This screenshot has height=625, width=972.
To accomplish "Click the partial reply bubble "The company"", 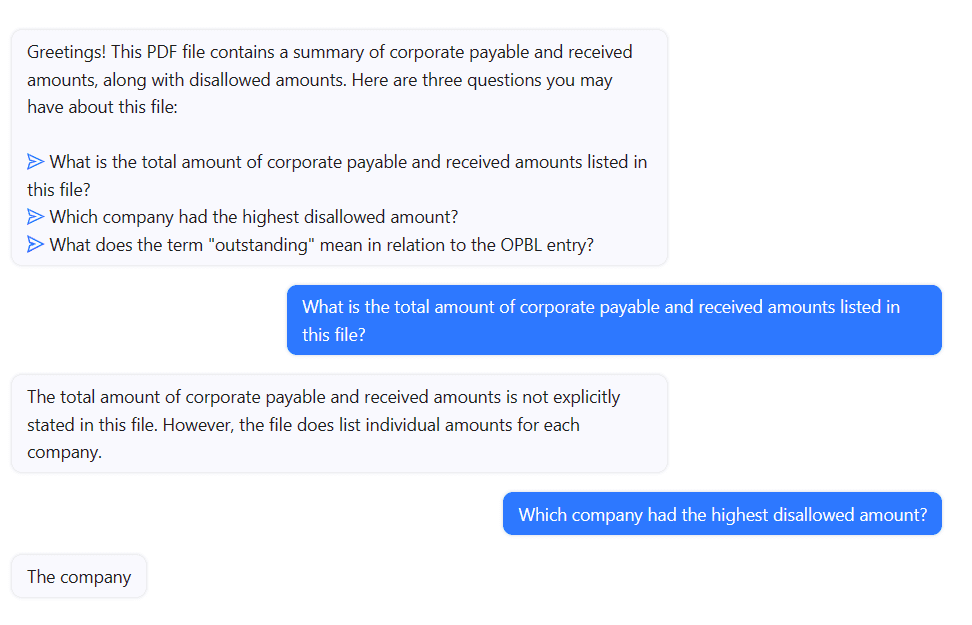I will (x=79, y=577).
